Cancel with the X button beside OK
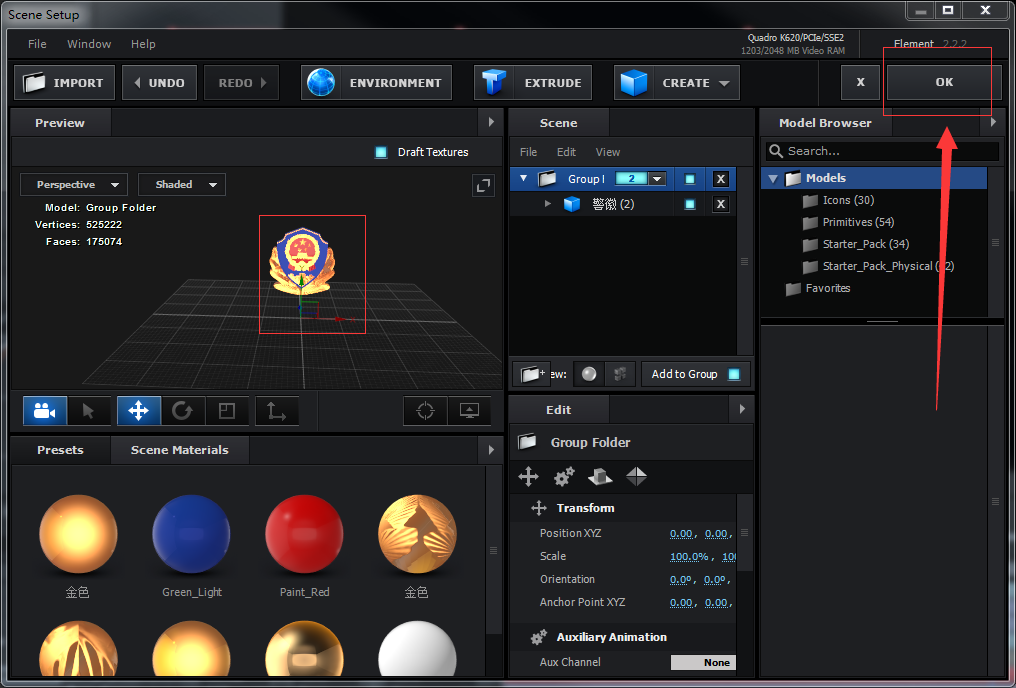This screenshot has width=1016, height=688. [860, 82]
